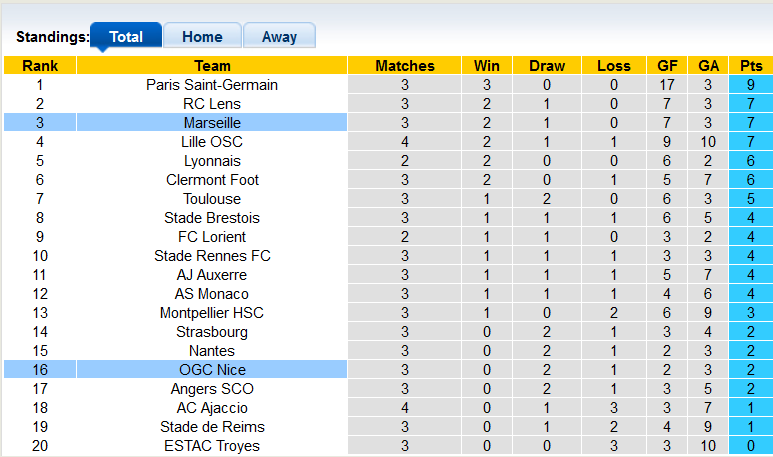773x457 pixels.
Task: Click the Team column header
Action: 212,66
